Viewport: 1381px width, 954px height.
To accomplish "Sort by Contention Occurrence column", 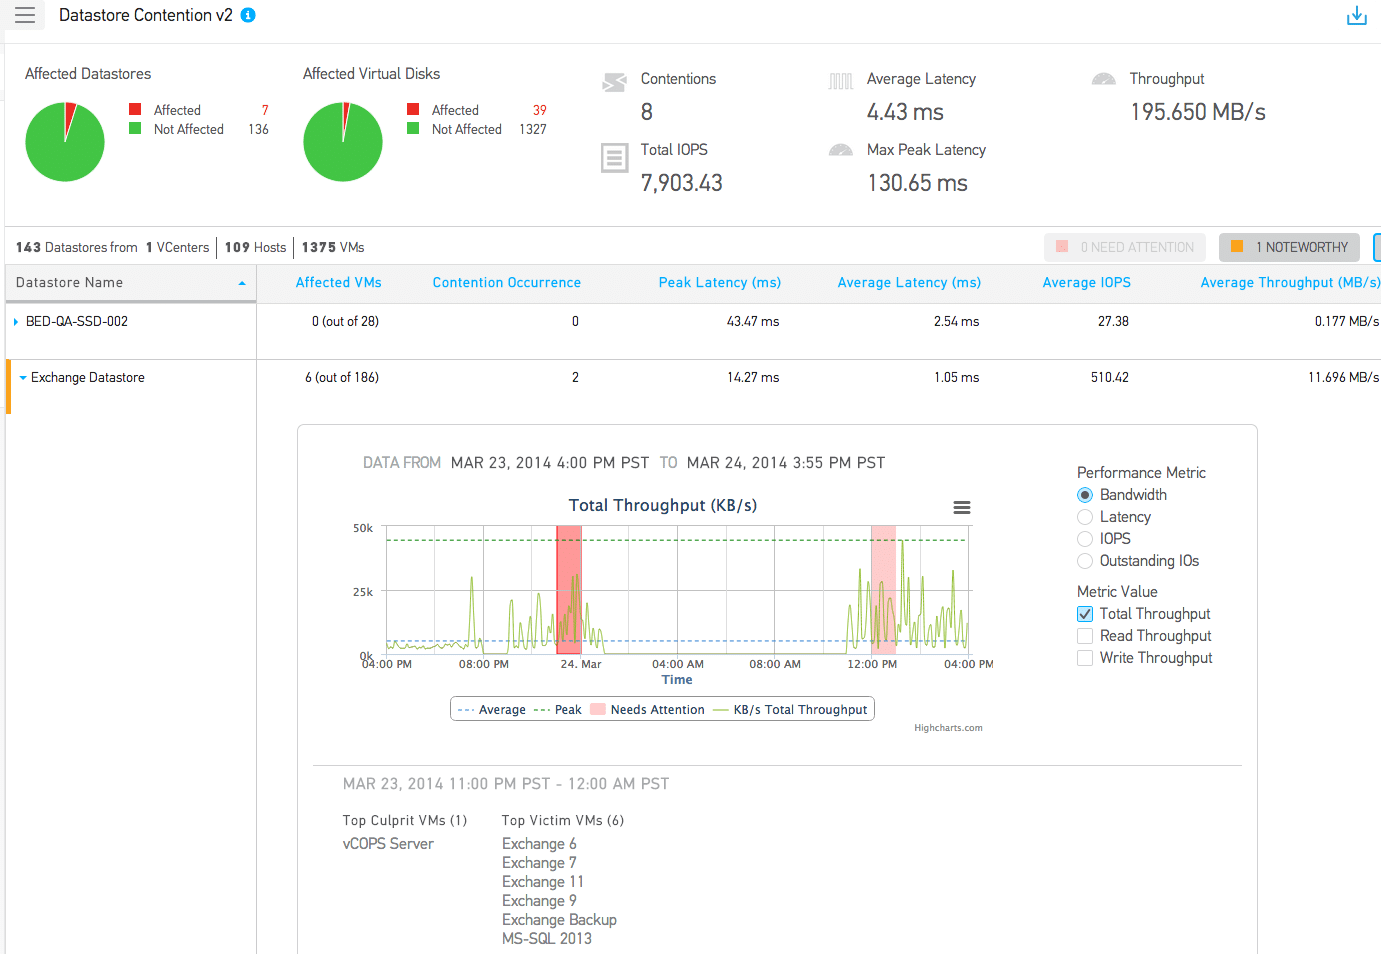I will pyautogui.click(x=506, y=283).
